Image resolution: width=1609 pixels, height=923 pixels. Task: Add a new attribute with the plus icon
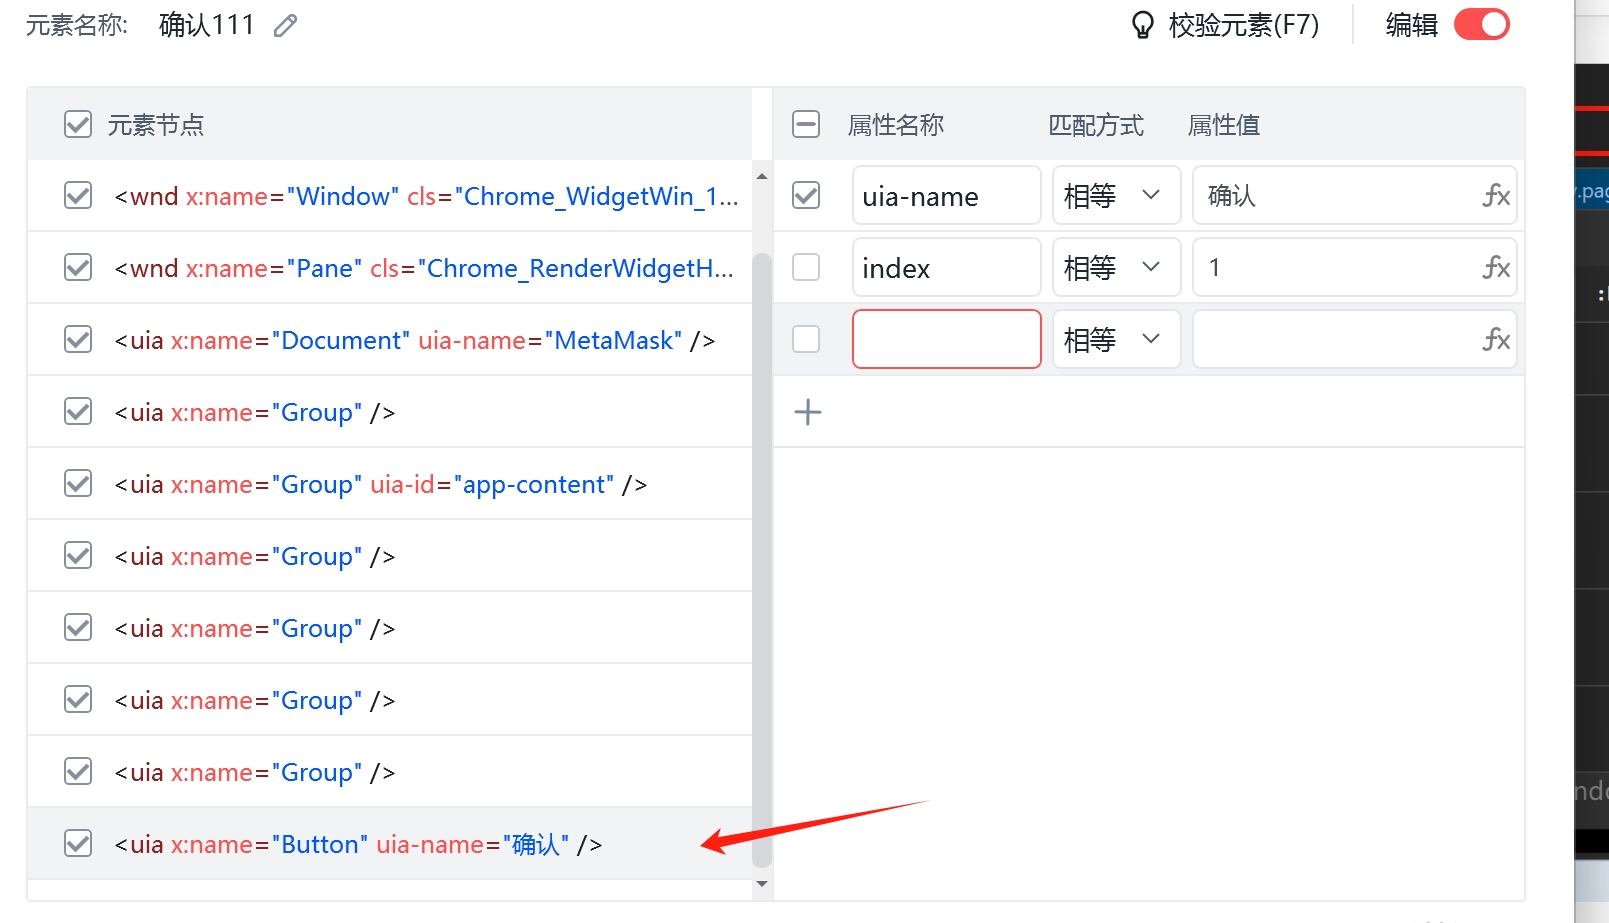tap(808, 412)
